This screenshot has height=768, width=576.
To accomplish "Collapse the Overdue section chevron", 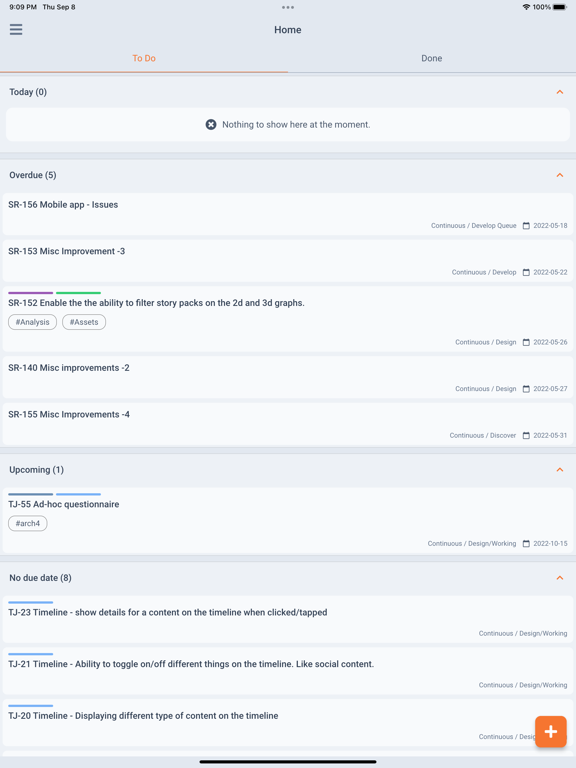I will (560, 175).
